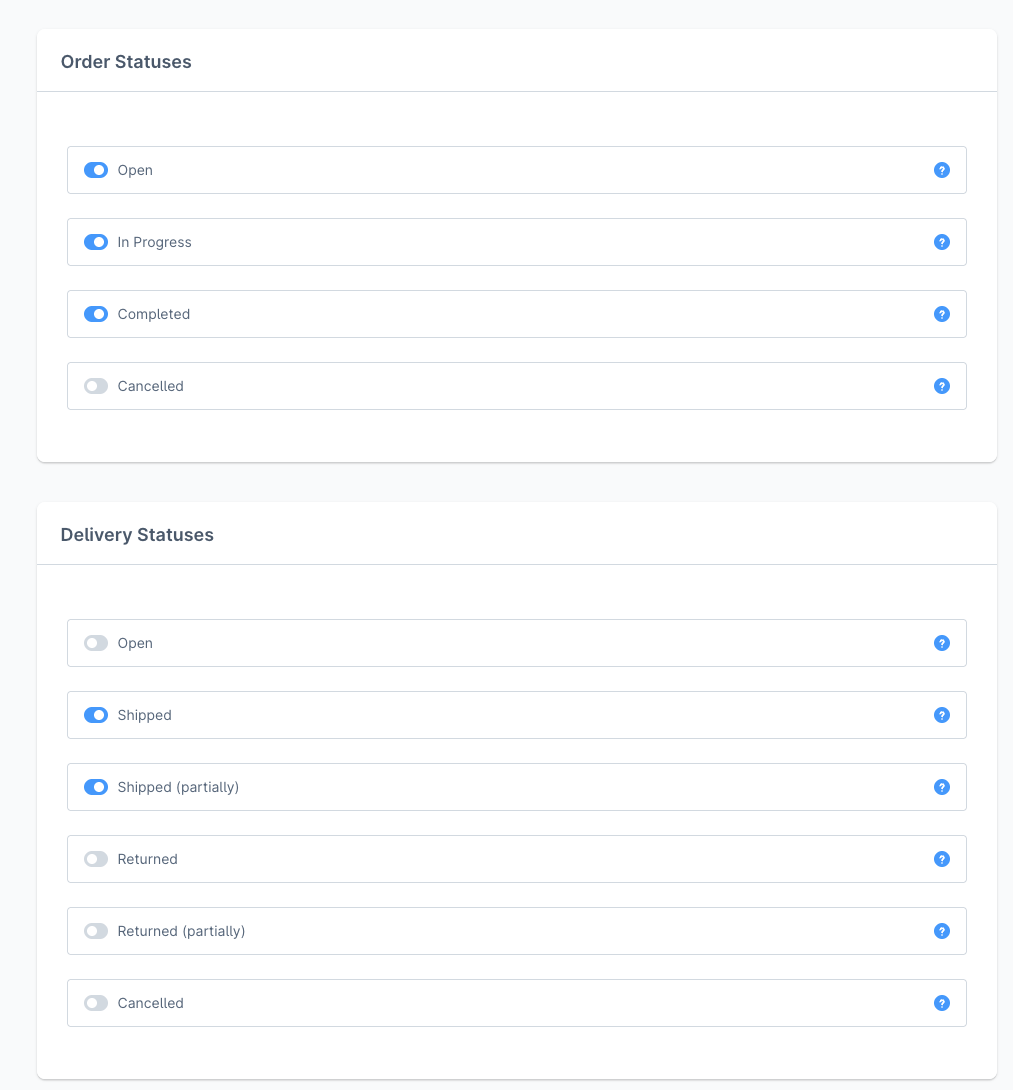
Task: Open help for Returned (partially) status
Action: pyautogui.click(x=941, y=931)
